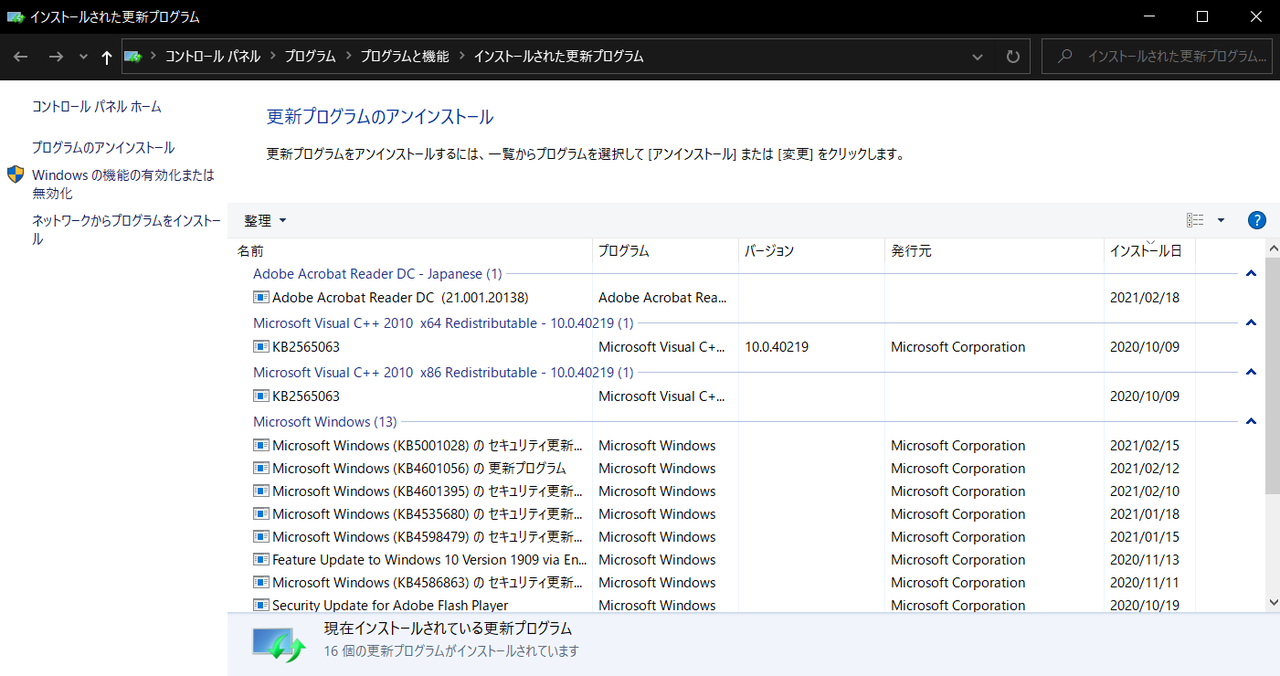Screen dimensions: 1280x676
Task: Go up one level with up arrow
Action: click(107, 57)
